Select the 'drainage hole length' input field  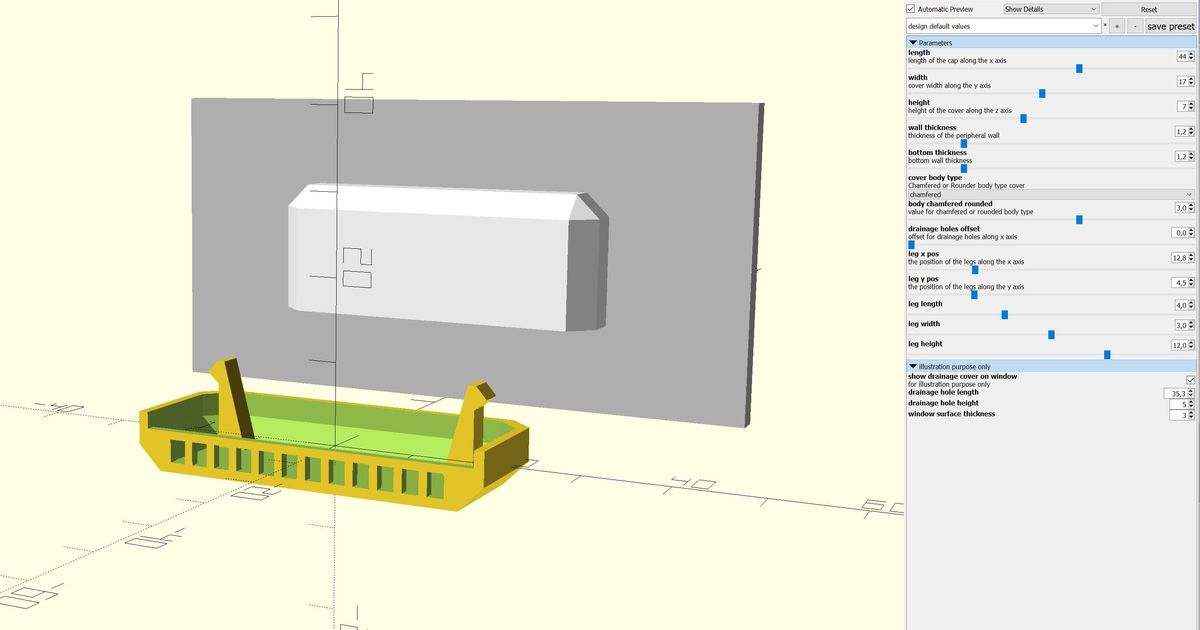1175,393
